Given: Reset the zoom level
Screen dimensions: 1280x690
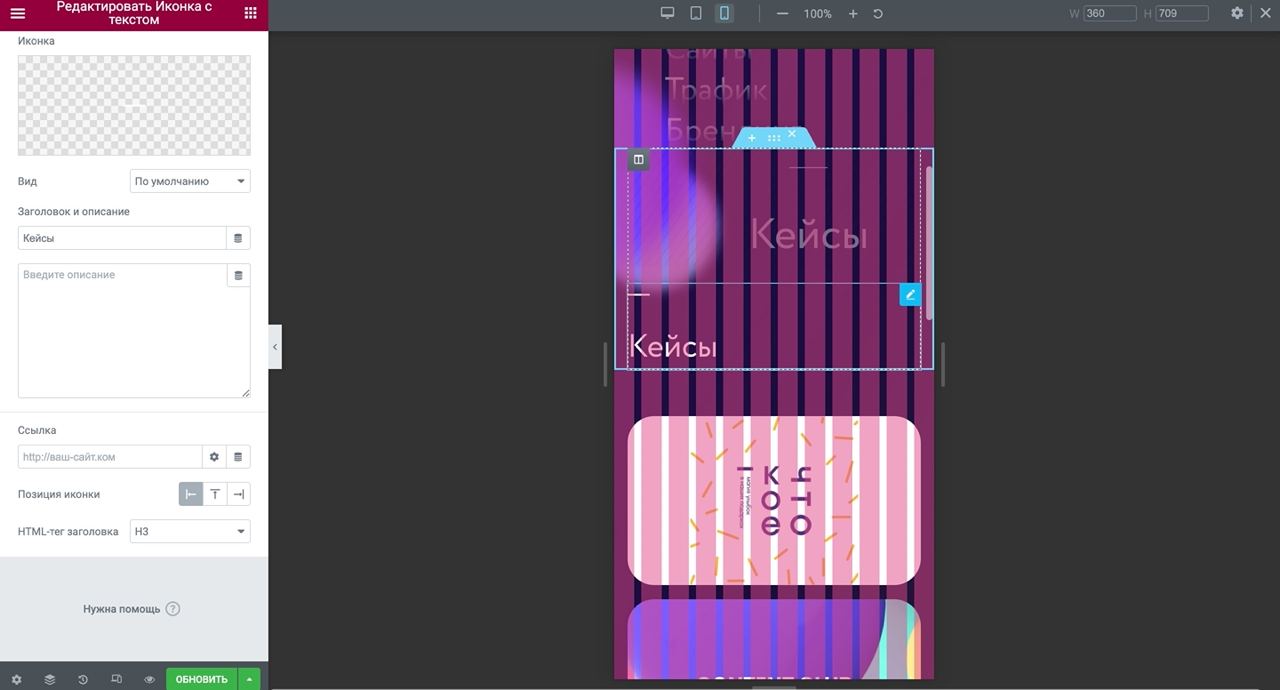Looking at the screenshot, I should point(878,14).
